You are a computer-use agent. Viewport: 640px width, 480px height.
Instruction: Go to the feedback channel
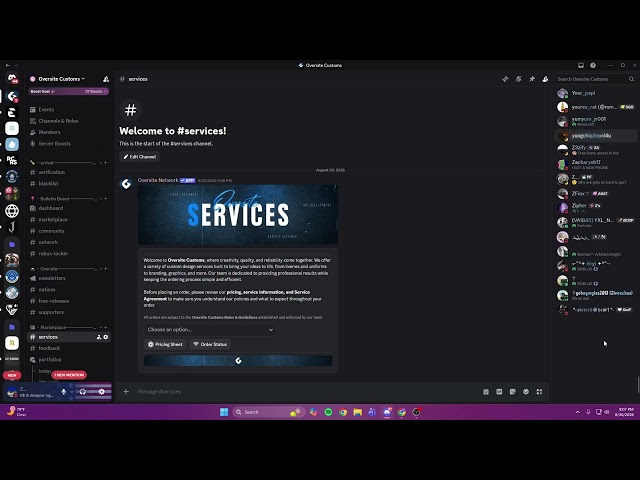point(69,348)
